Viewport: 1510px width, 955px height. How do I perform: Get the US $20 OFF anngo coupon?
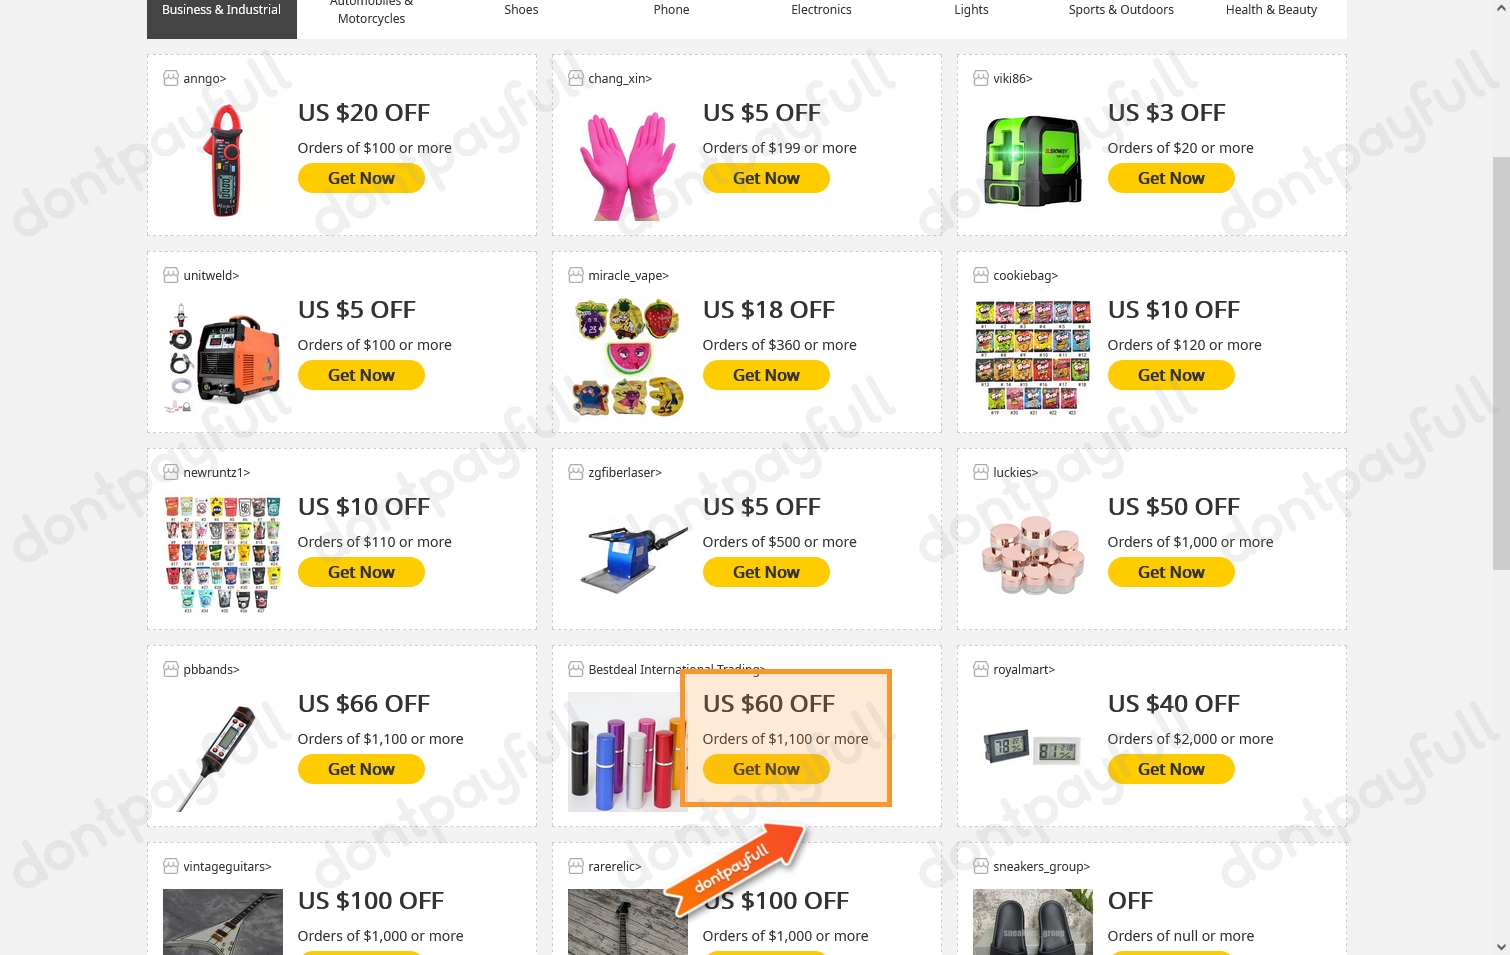coord(361,178)
